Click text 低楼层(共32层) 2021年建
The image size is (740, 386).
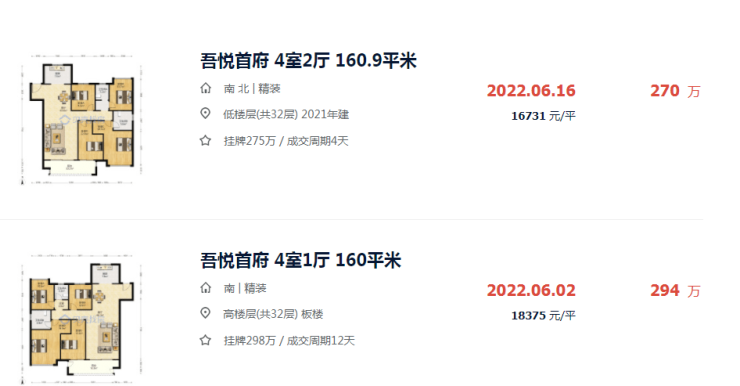tap(286, 115)
